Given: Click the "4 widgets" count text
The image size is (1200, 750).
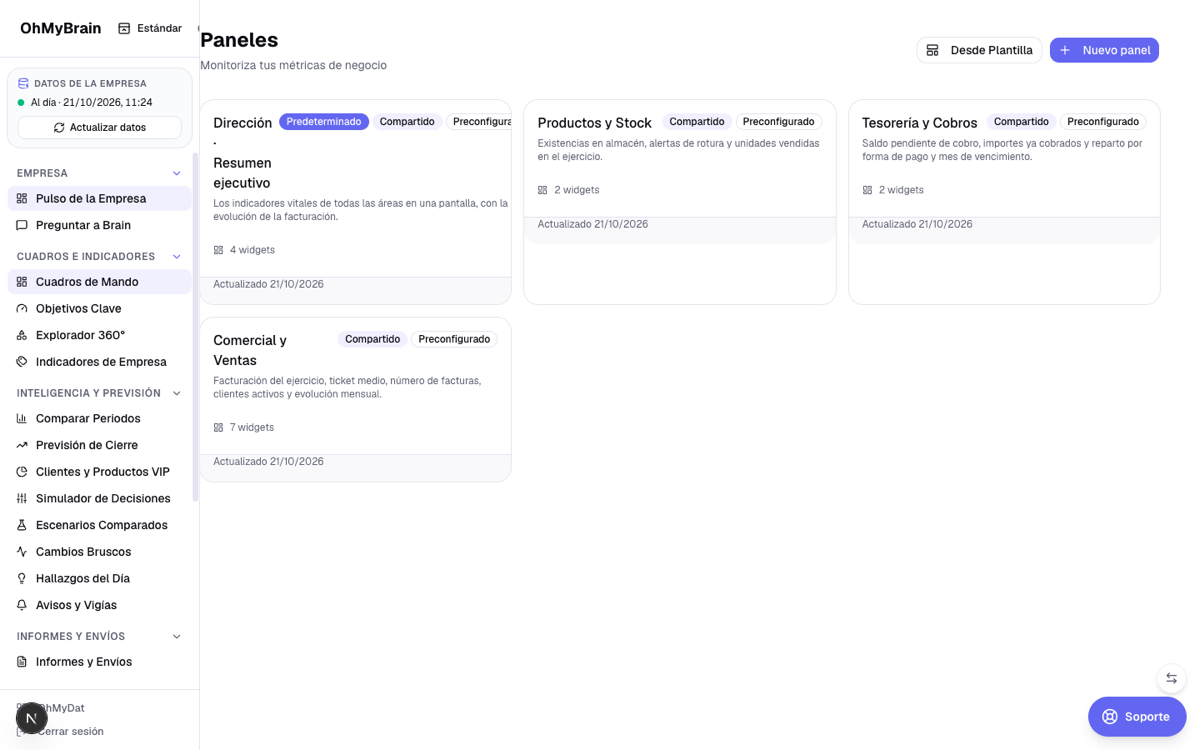Looking at the screenshot, I should click(x=252, y=250).
